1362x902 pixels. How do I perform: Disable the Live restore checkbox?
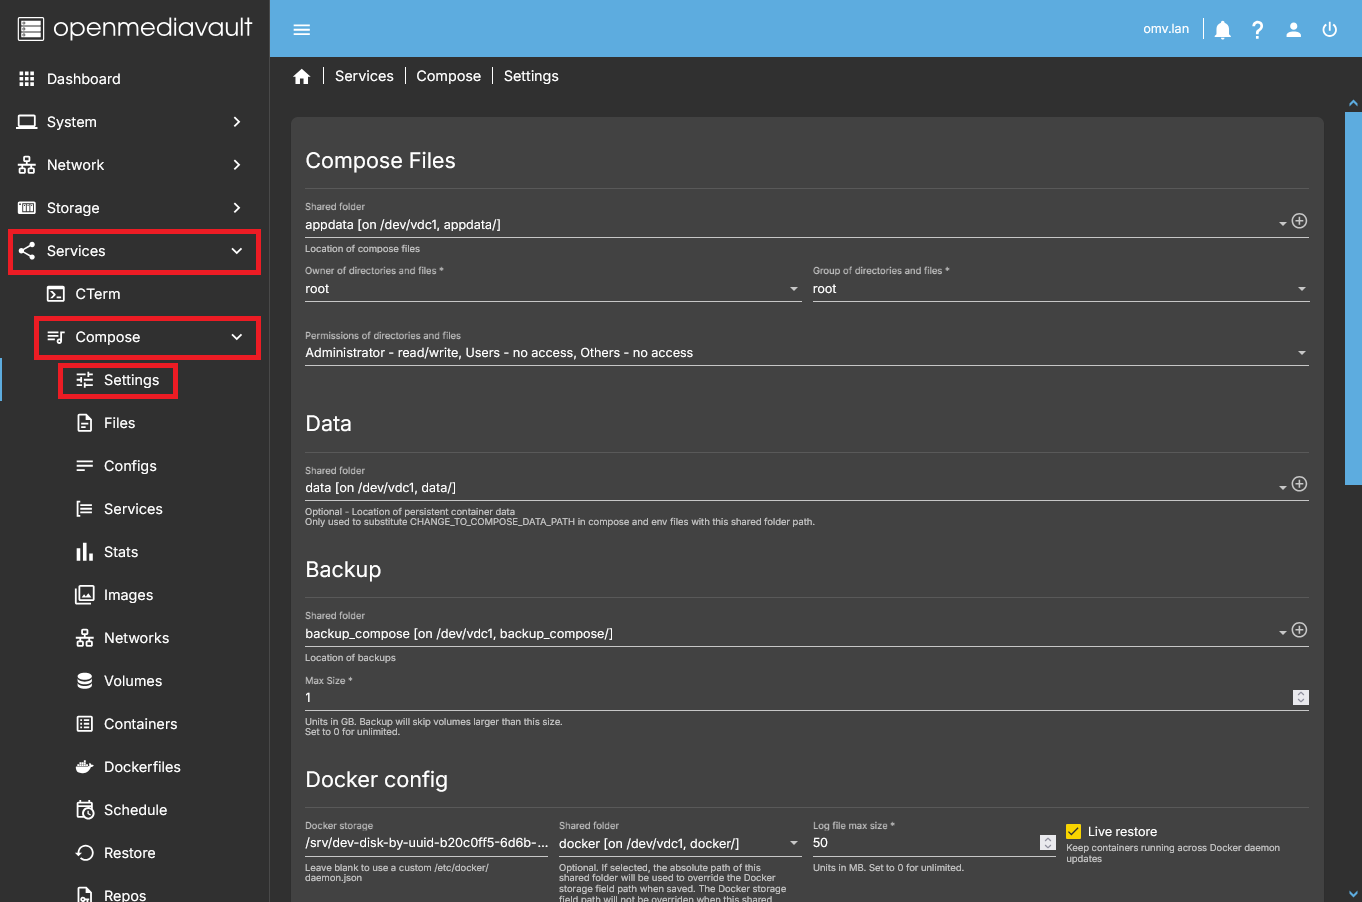coord(1073,832)
